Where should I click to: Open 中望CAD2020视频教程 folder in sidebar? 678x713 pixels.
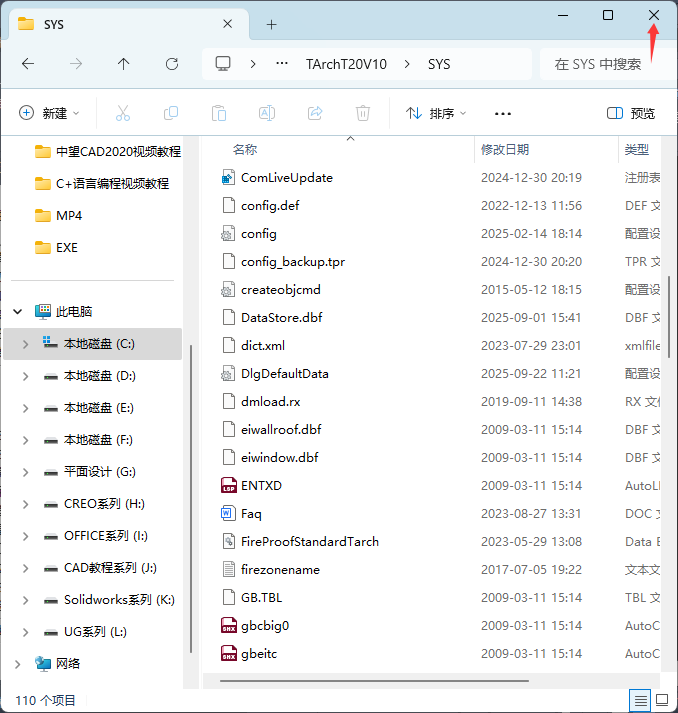point(108,151)
